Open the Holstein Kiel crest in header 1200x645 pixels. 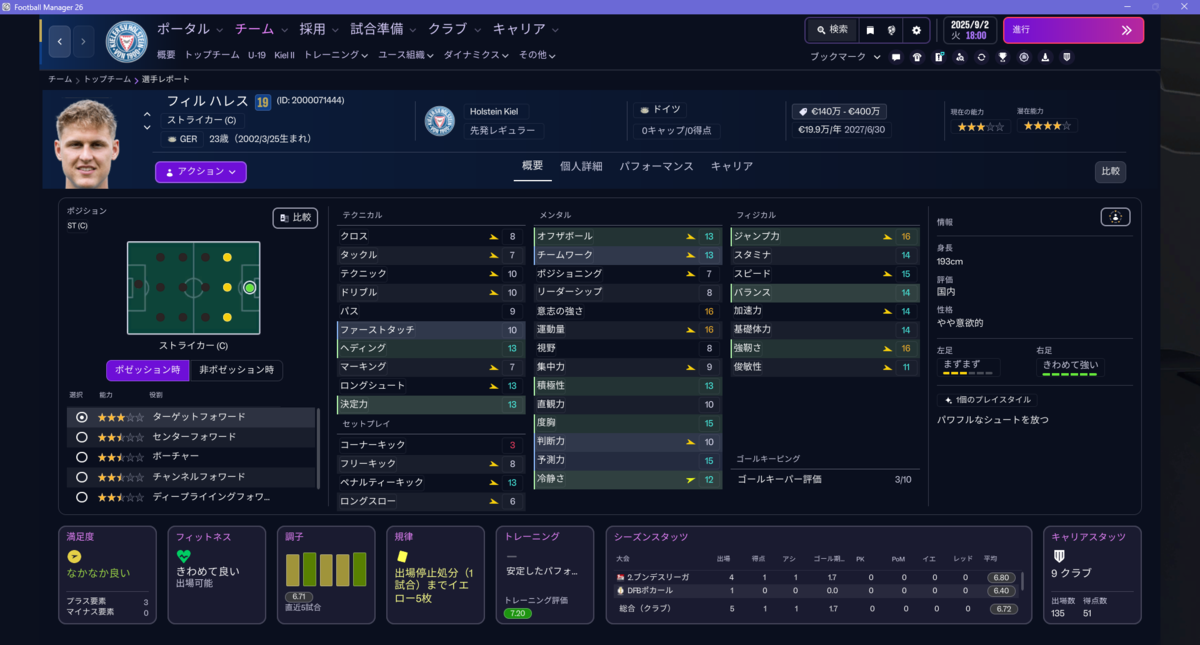126,42
